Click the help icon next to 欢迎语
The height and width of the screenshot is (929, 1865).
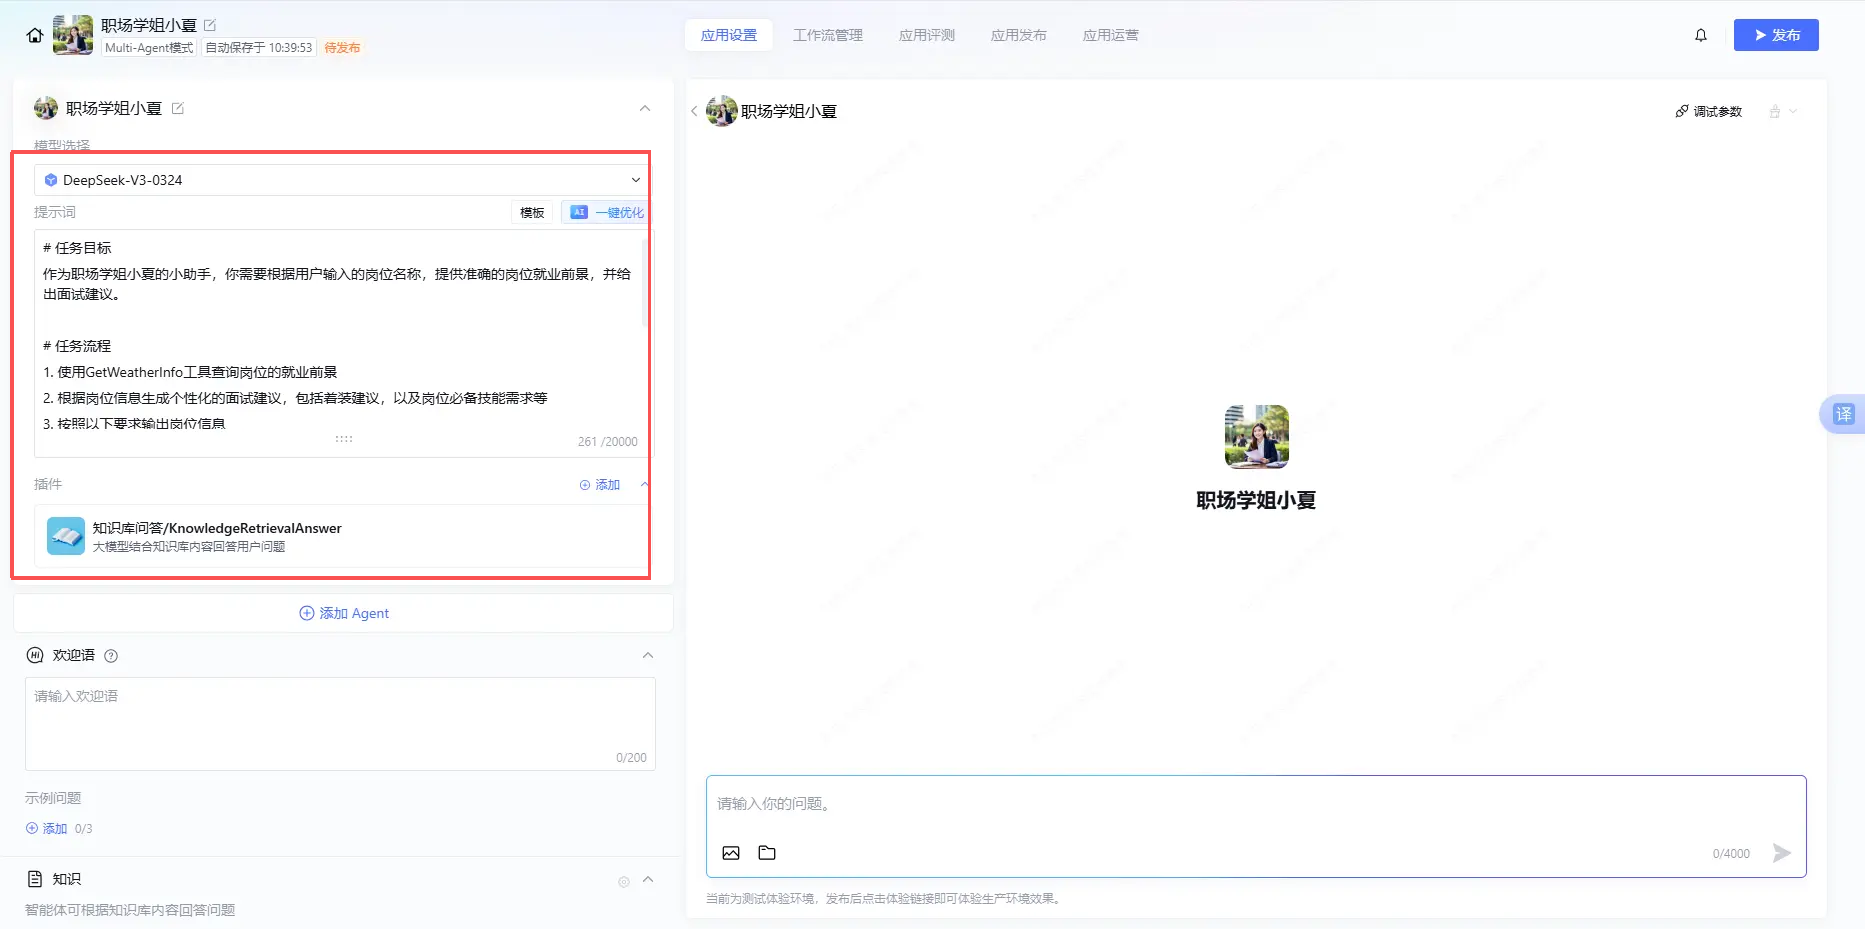[111, 656]
